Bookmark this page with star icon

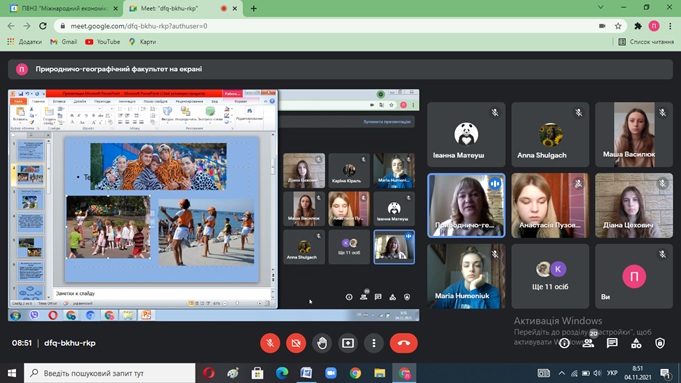tap(618, 26)
